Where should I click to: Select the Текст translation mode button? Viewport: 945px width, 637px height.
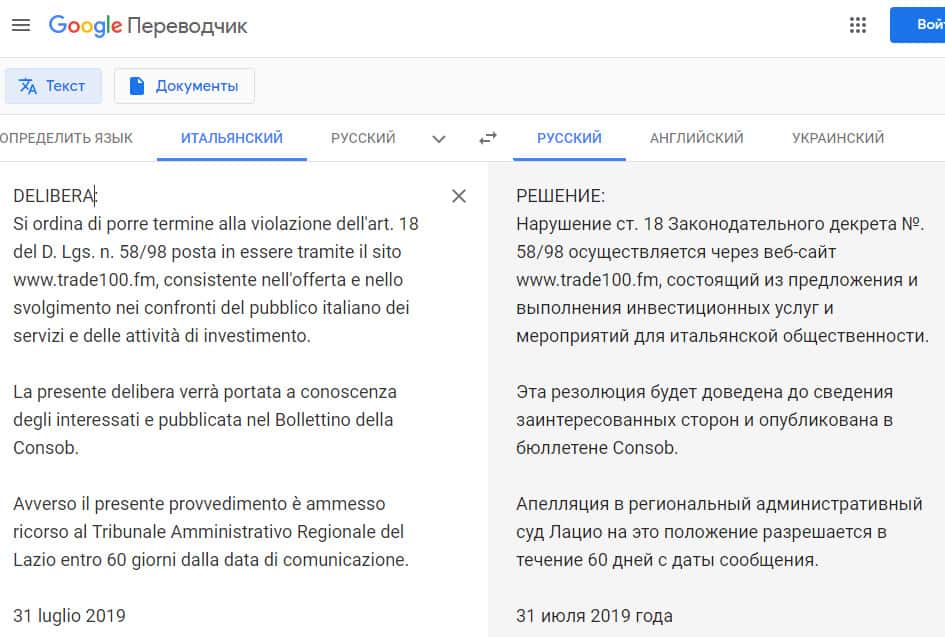click(x=53, y=86)
